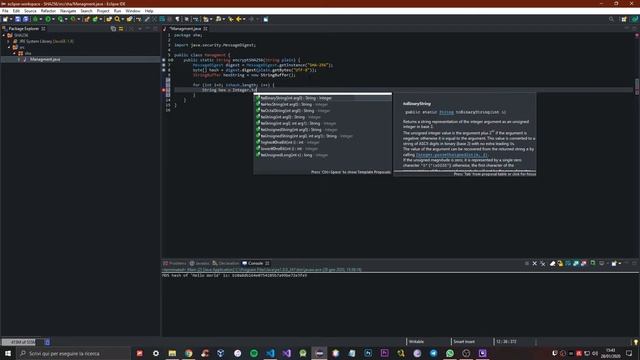Collapse the SHA256 project node
Screen dimensions: 640x360
pyautogui.click(x=4, y=36)
